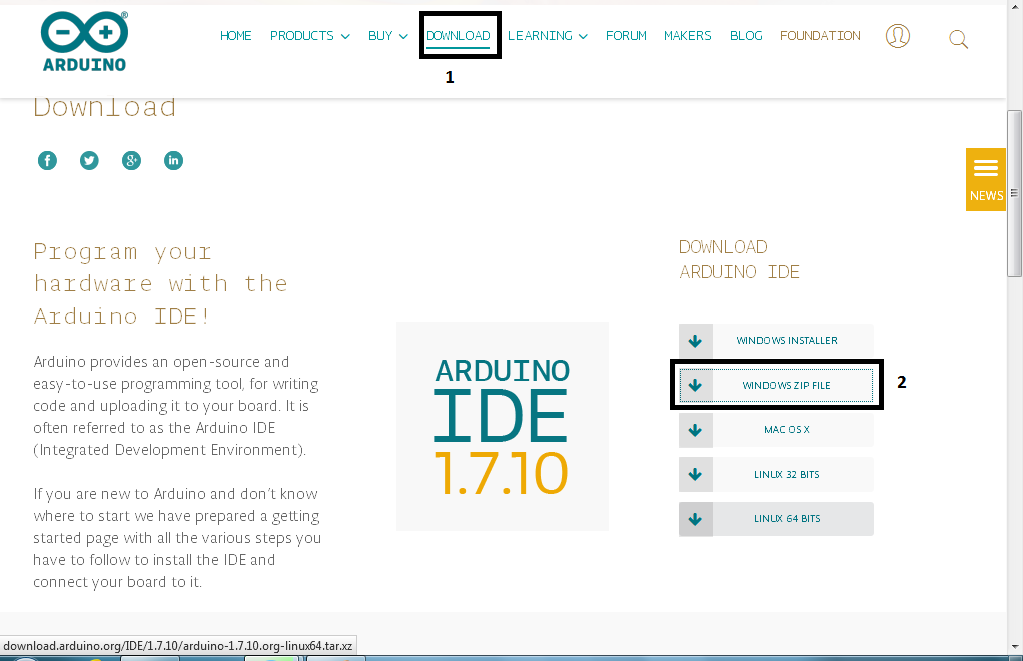
Task: Click the Arduino logo
Action: tap(84, 41)
